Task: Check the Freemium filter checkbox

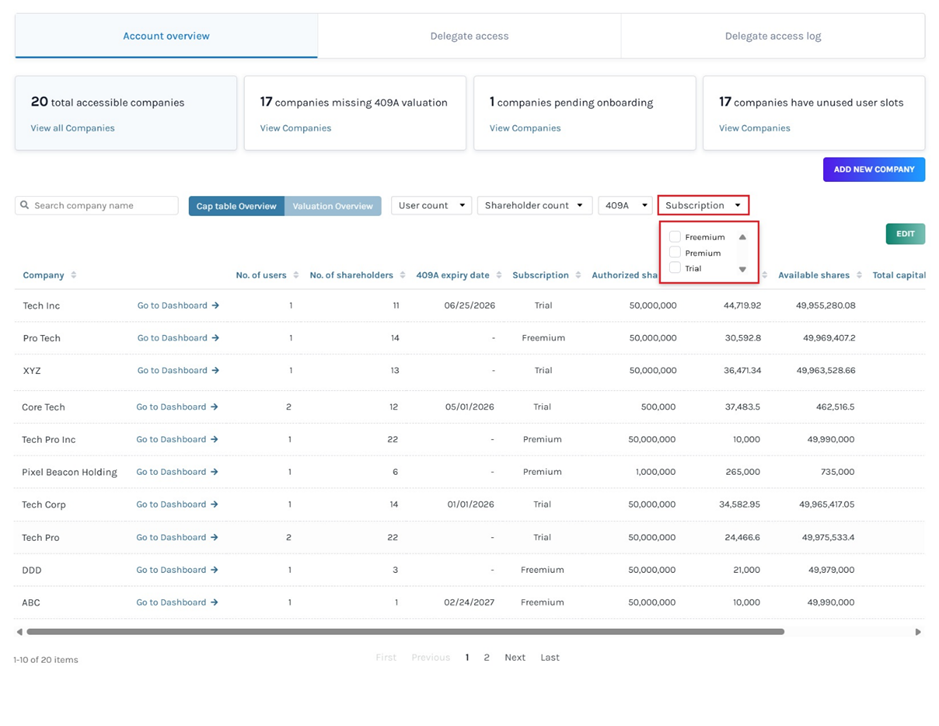Action: (x=675, y=237)
